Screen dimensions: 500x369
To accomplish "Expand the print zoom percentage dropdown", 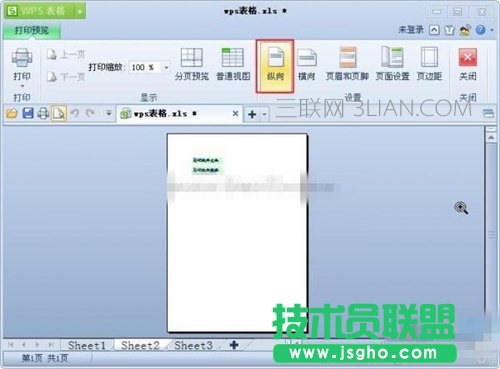I will pyautogui.click(x=166, y=68).
